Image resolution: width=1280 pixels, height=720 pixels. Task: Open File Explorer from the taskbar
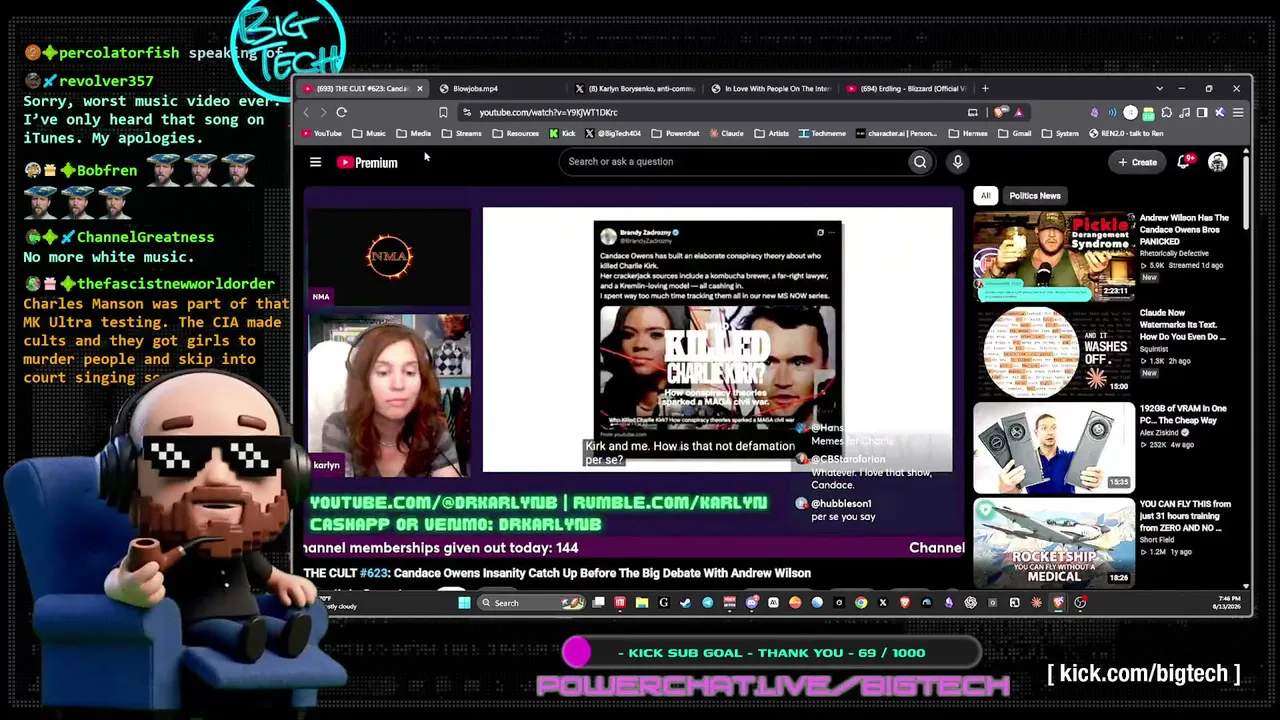(641, 602)
